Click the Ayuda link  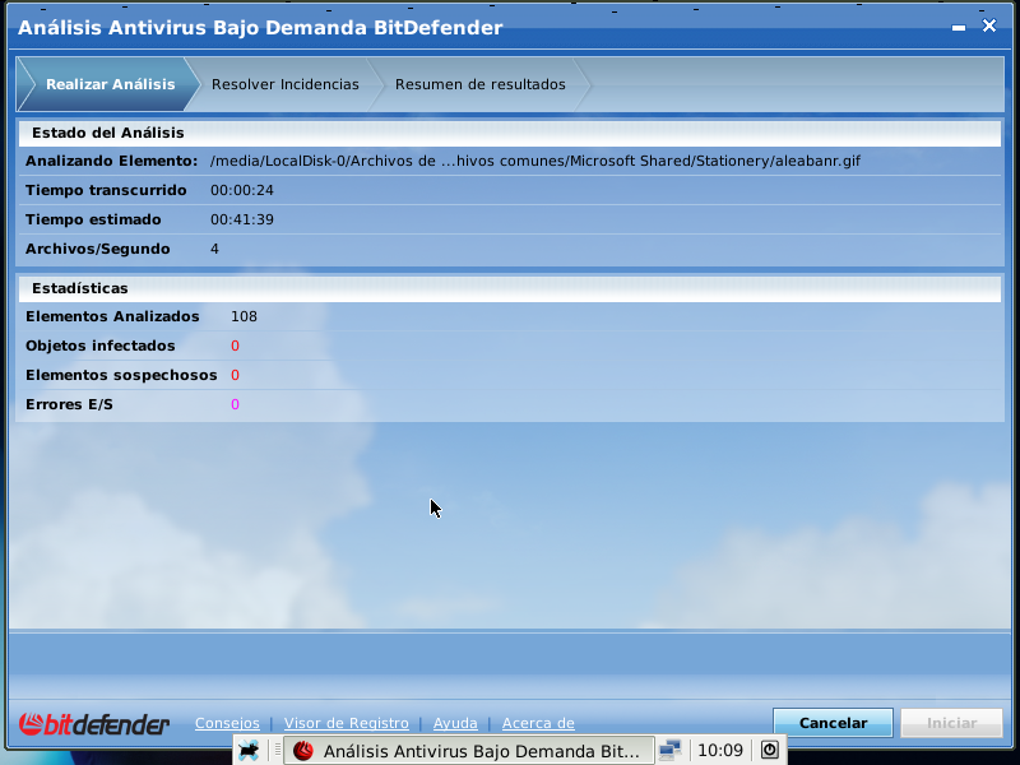[455, 723]
